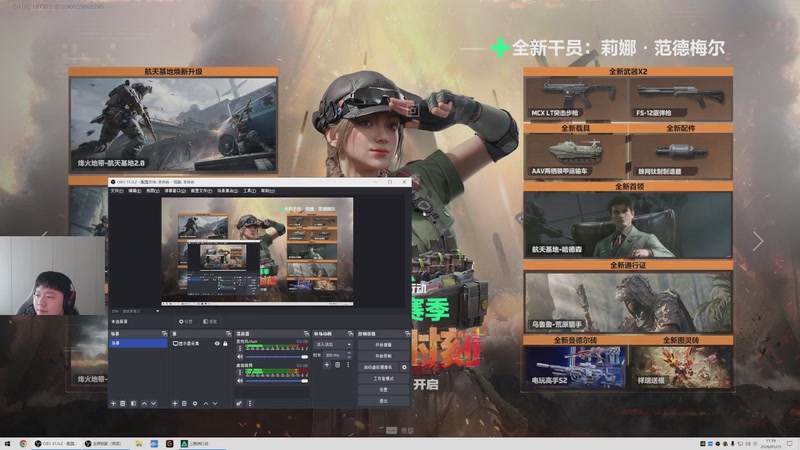Click 退出 (Exit) button in OBS

point(383,401)
